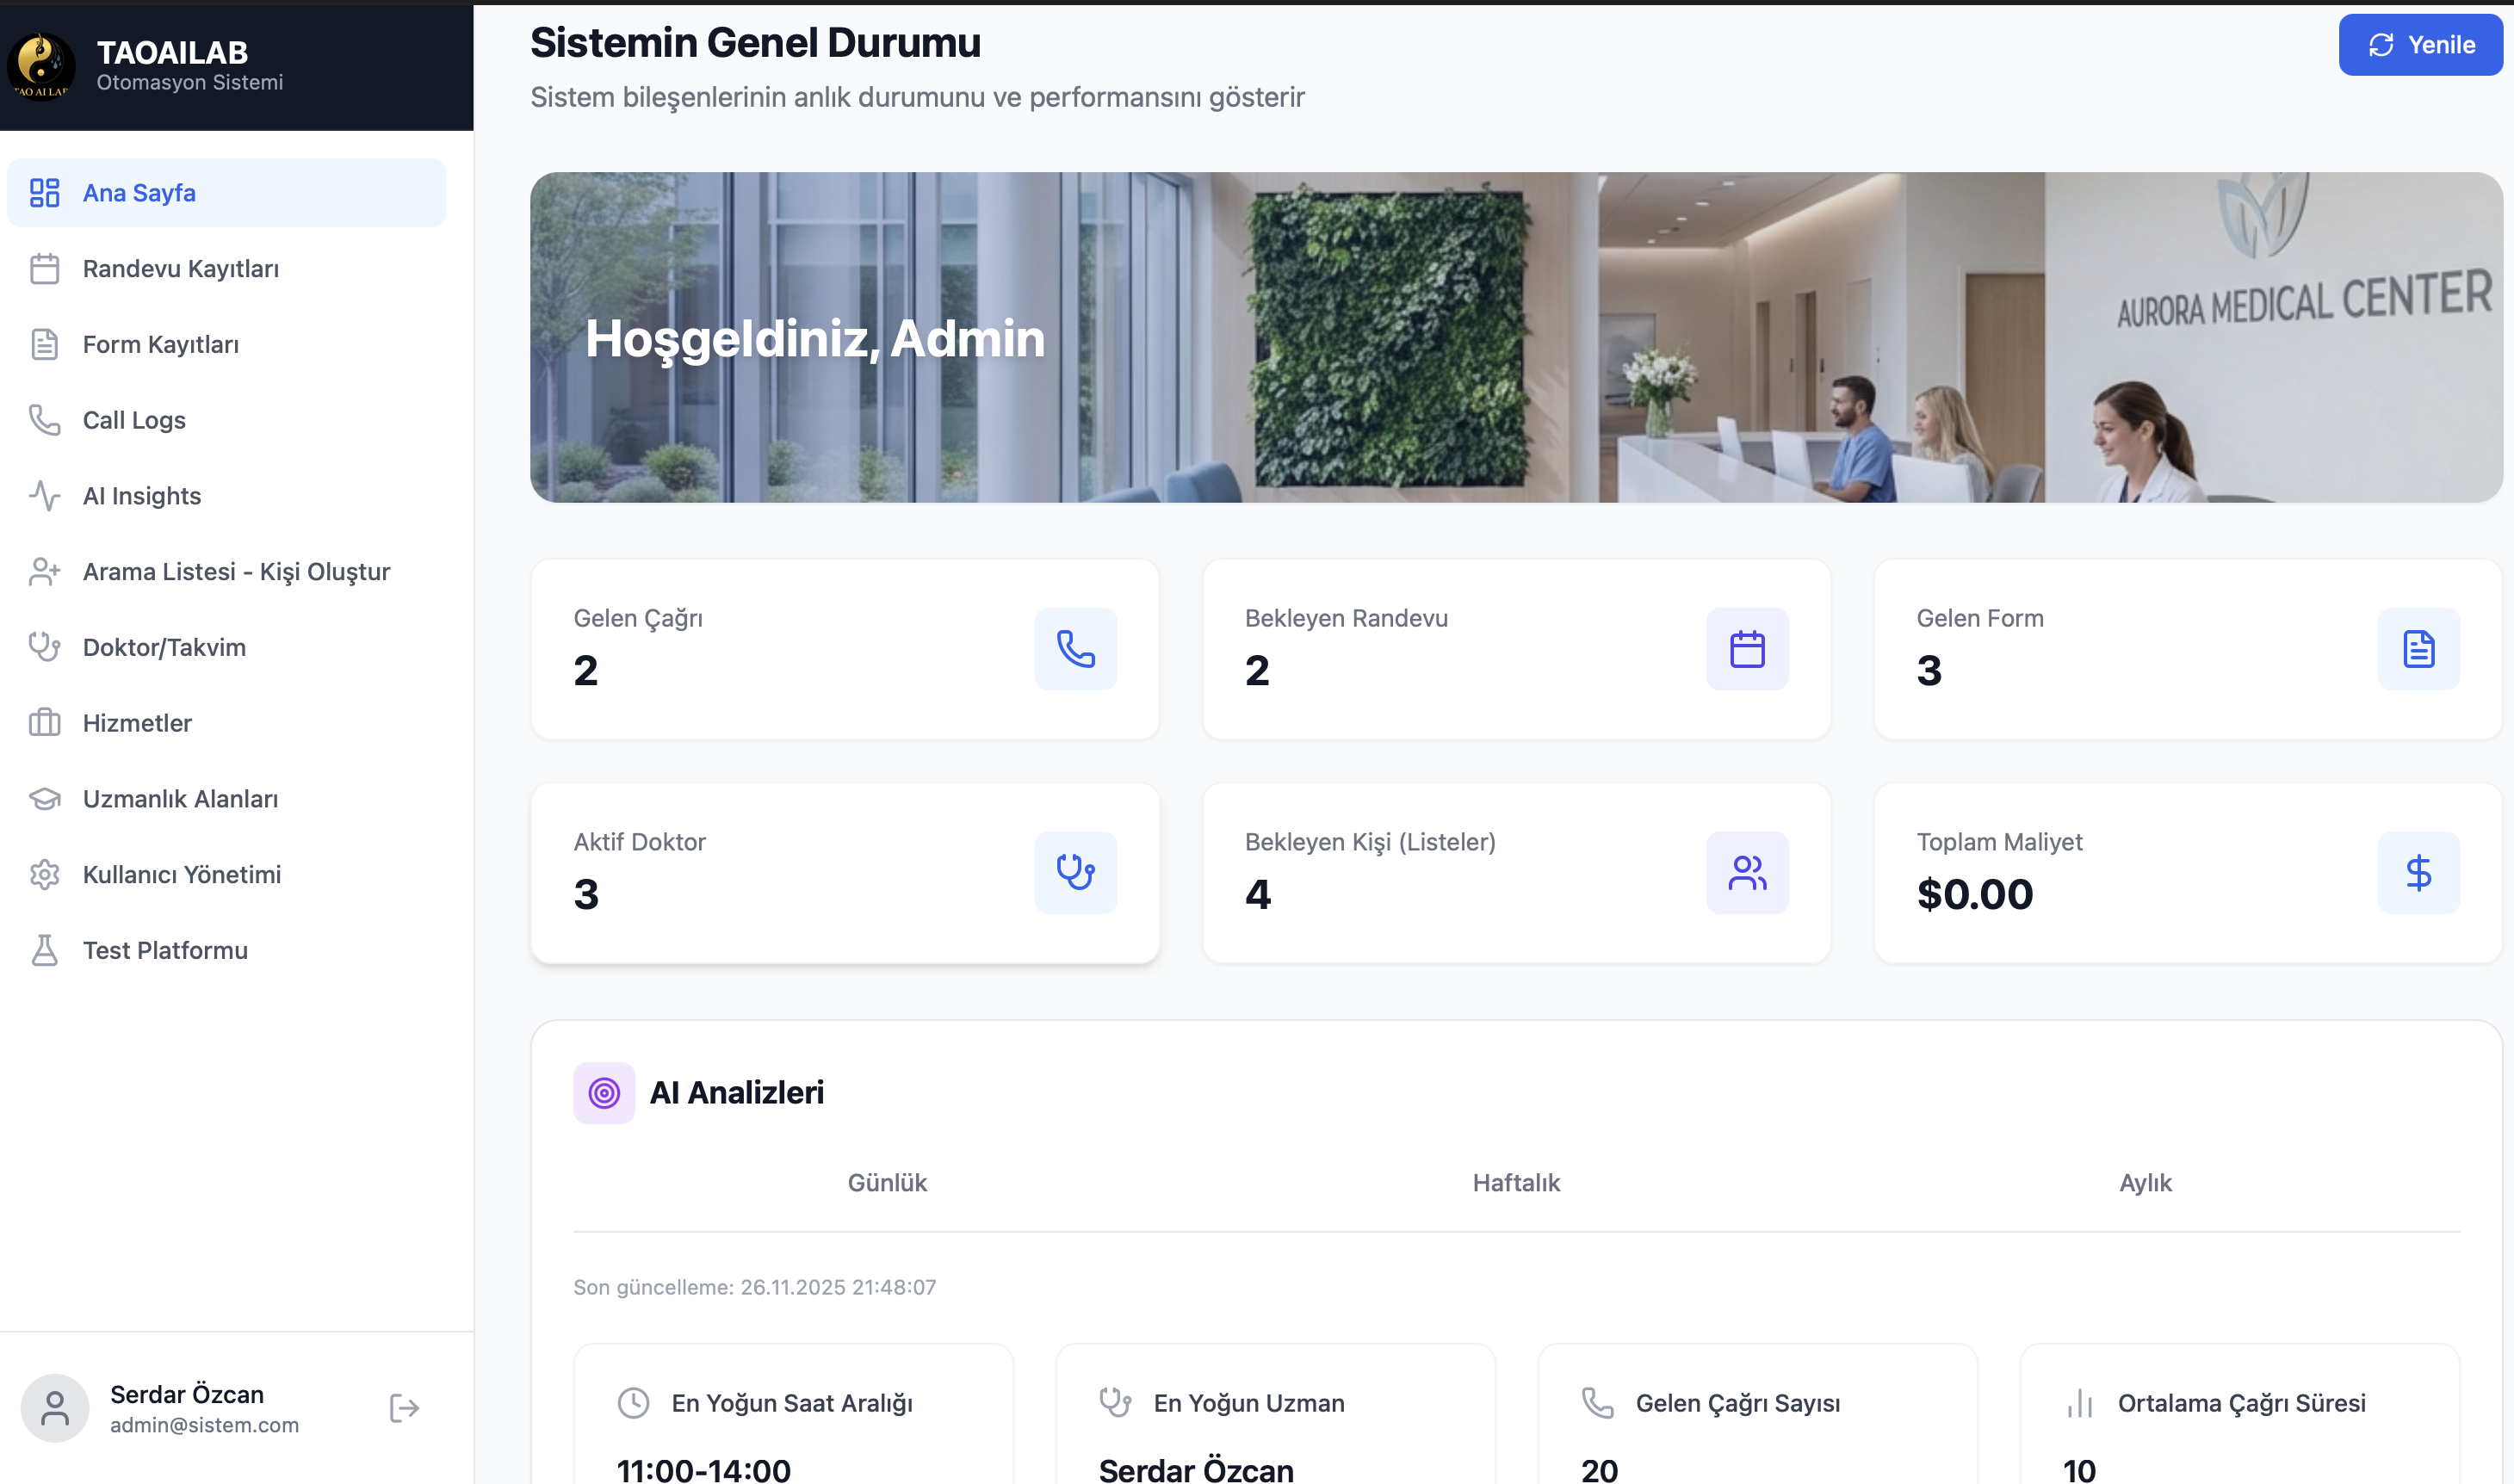Image resolution: width=2514 pixels, height=1484 pixels.
Task: Open Kullanıcı Yönetimi settings page
Action: pos(181,874)
